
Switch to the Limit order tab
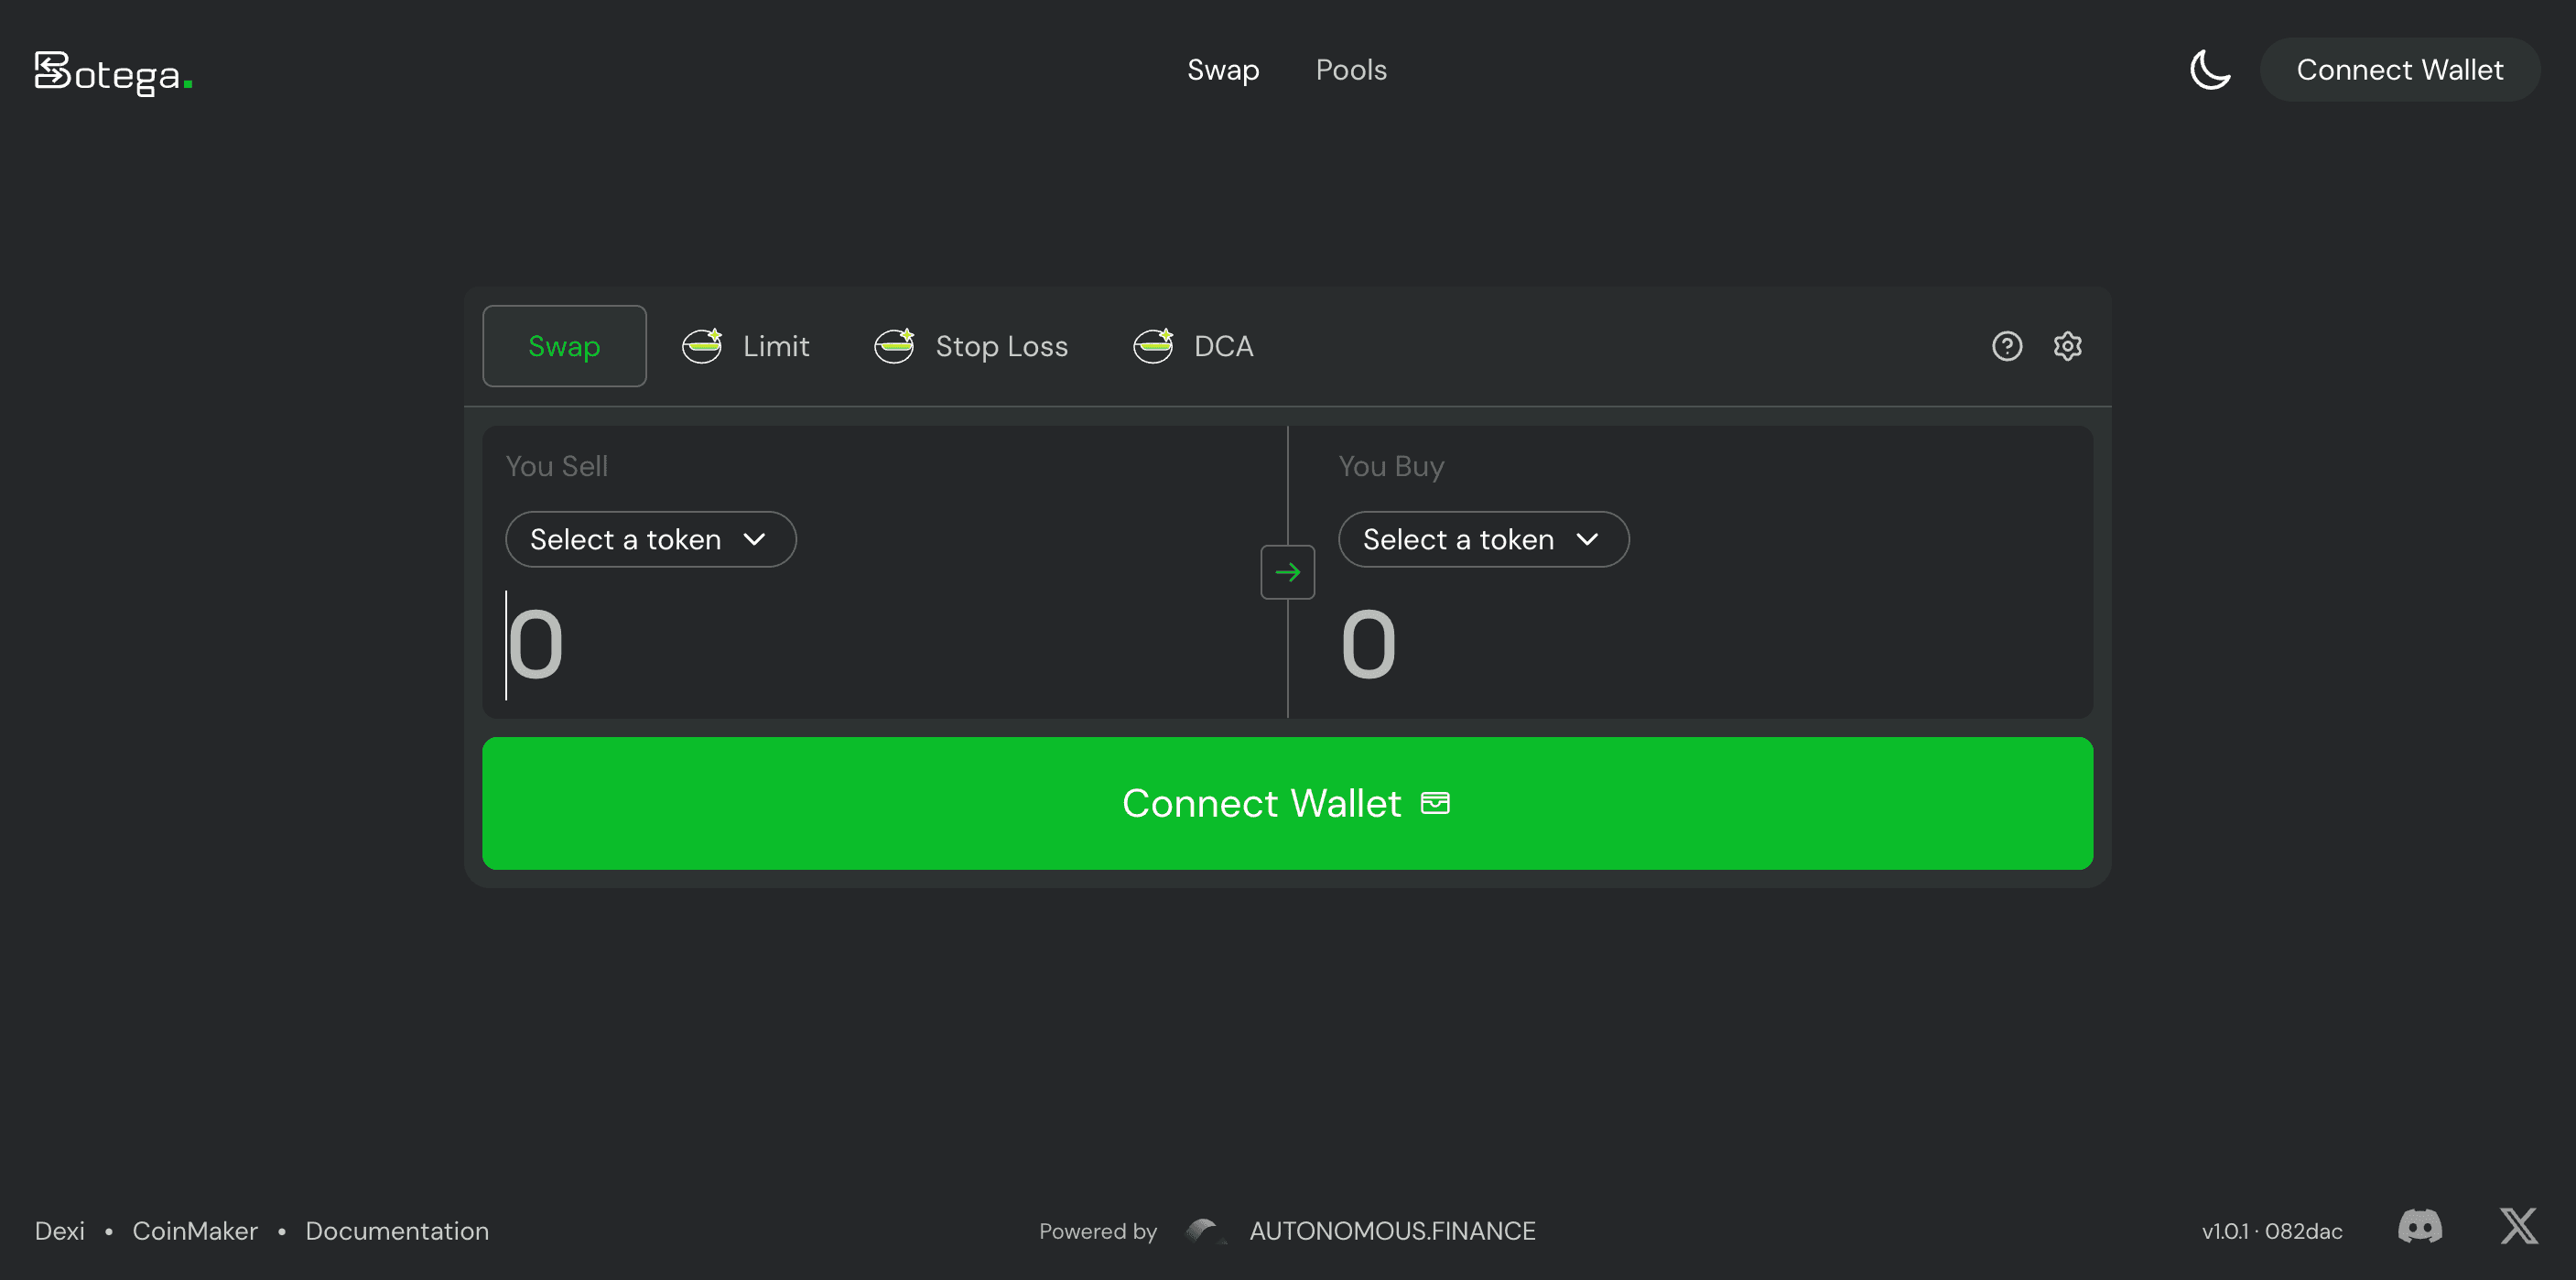pyautogui.click(x=746, y=346)
